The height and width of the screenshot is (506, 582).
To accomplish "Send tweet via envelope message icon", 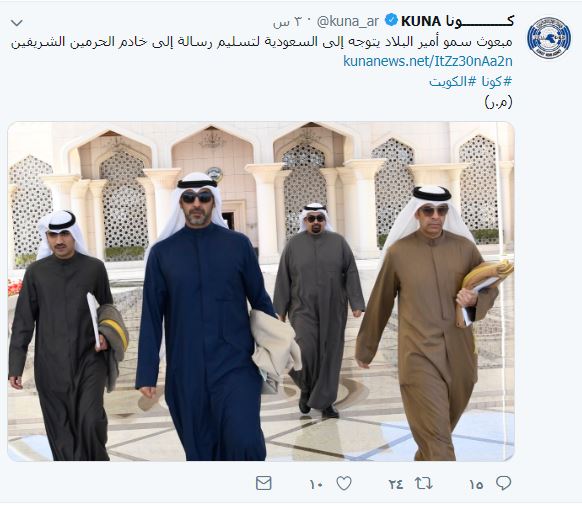I will point(264,483).
